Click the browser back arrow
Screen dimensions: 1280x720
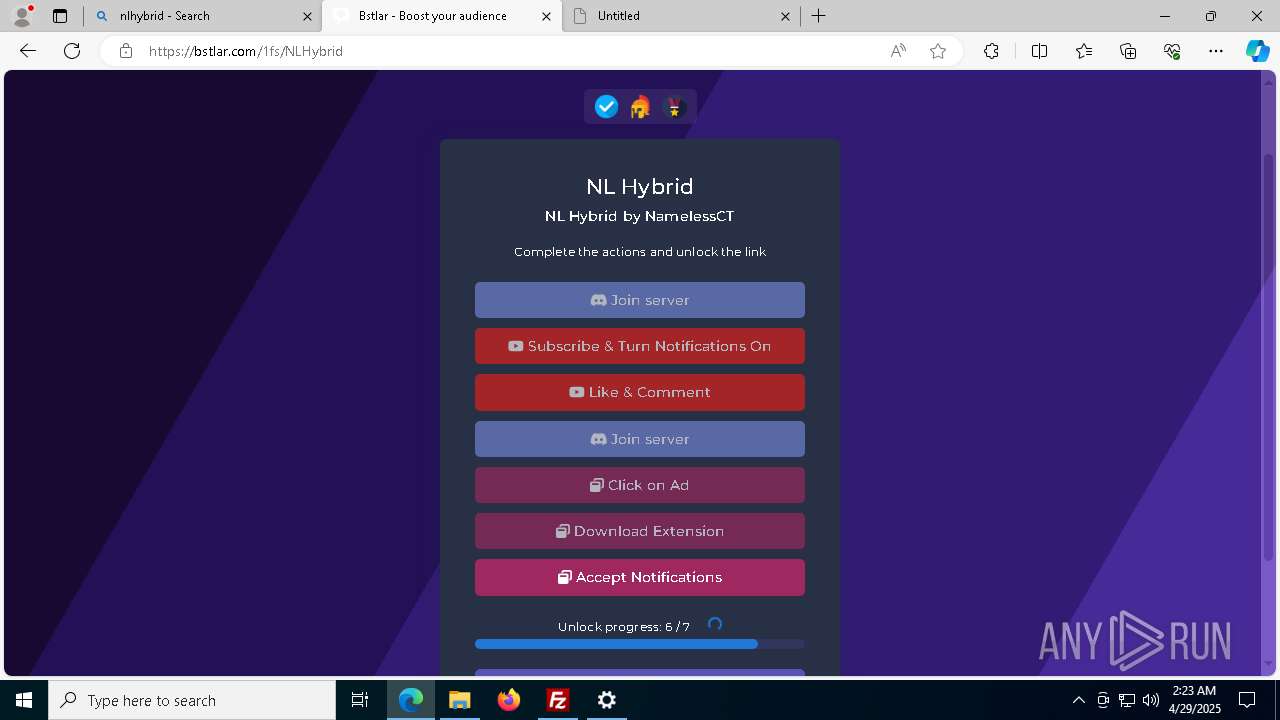point(28,51)
